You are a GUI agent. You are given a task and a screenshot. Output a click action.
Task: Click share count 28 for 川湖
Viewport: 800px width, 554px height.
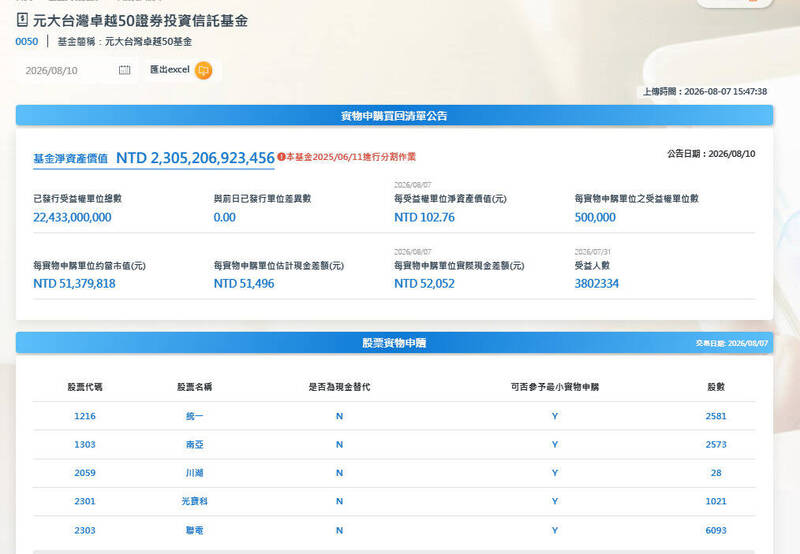716,473
